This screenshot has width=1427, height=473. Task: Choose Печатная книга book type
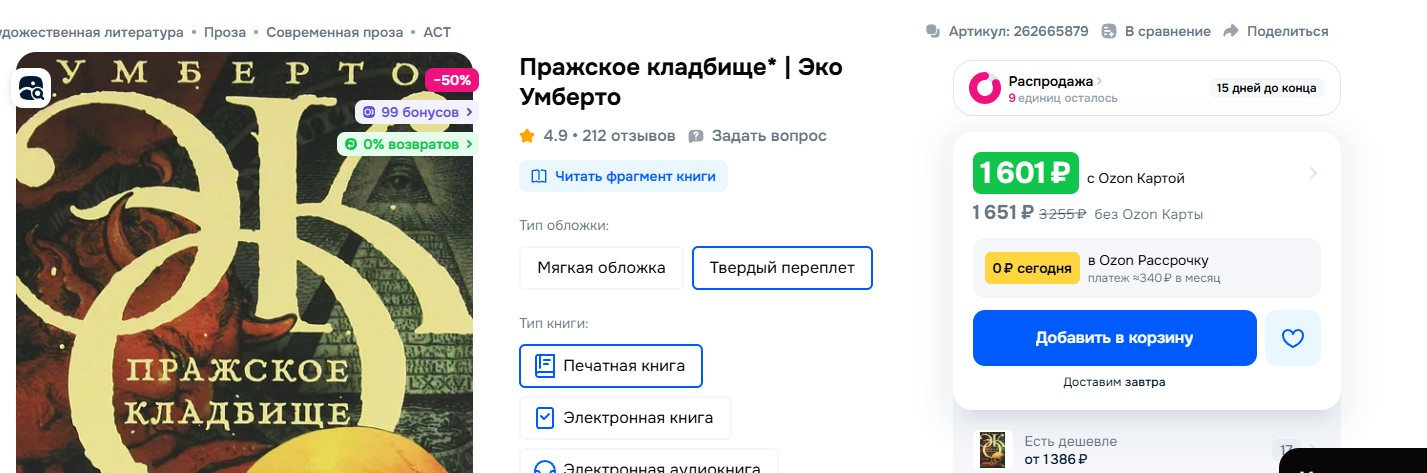click(610, 365)
